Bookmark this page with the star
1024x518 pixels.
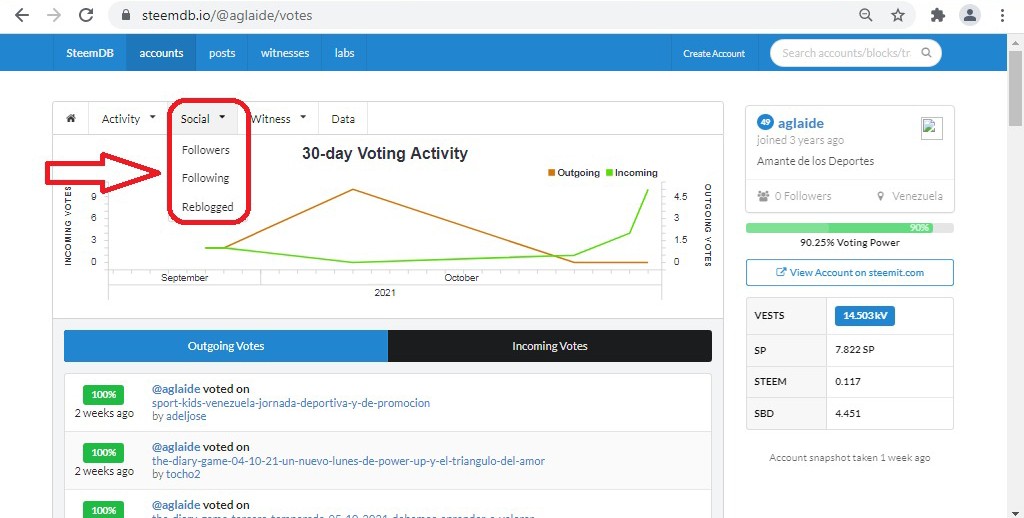[x=898, y=15]
